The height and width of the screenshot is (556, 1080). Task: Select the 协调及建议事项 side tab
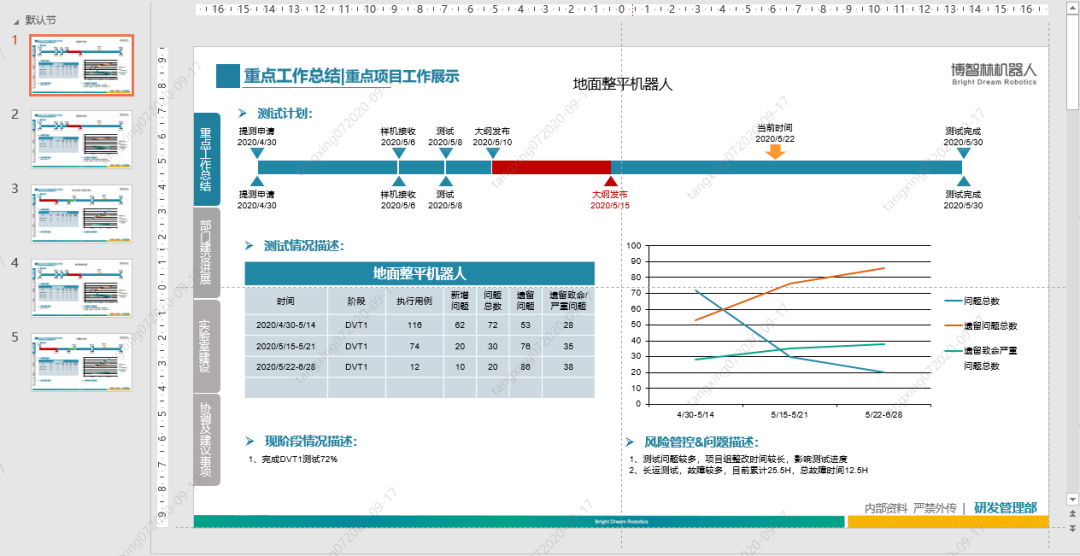207,440
